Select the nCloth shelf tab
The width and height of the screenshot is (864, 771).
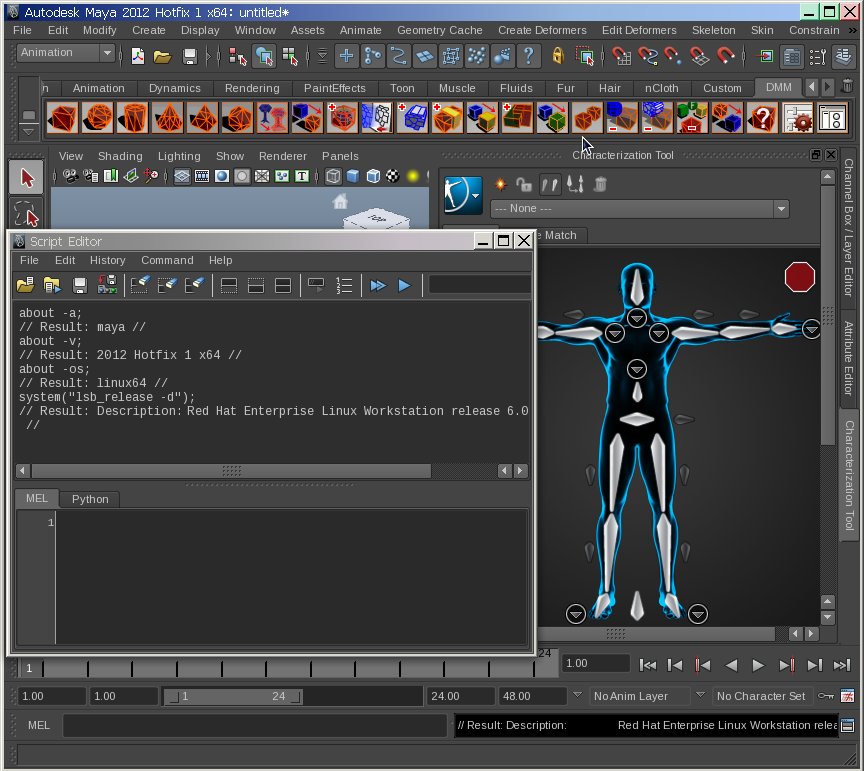pos(661,88)
